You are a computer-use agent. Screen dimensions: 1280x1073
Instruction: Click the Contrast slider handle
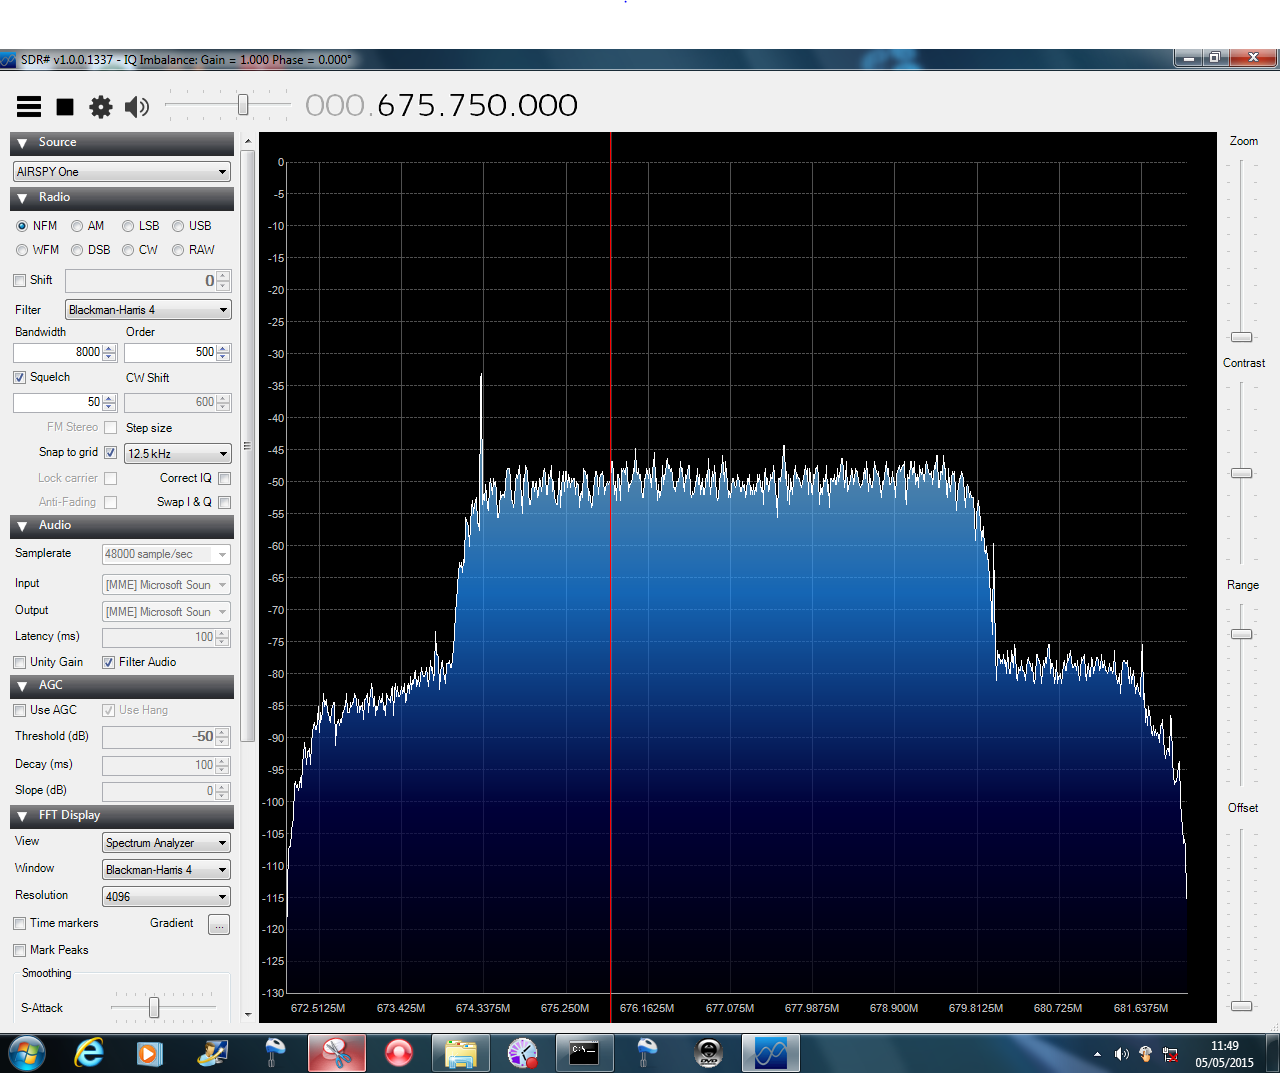(1241, 473)
